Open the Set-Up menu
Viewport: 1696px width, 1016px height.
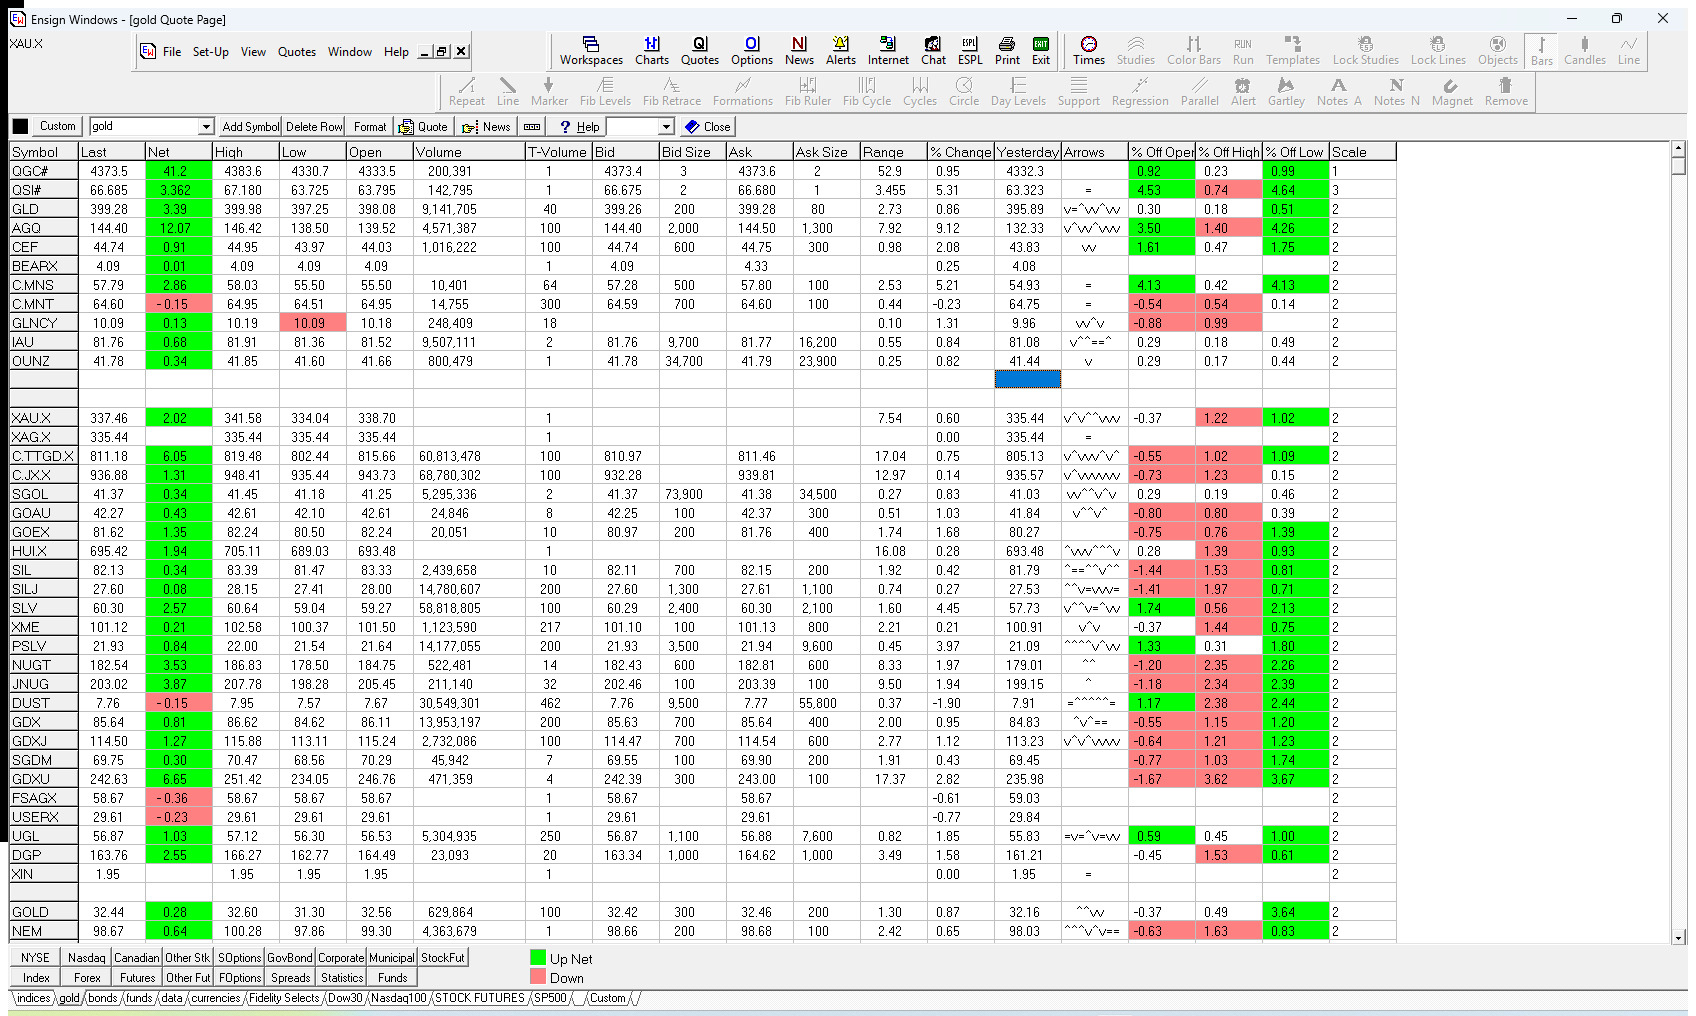pyautogui.click(x=210, y=52)
